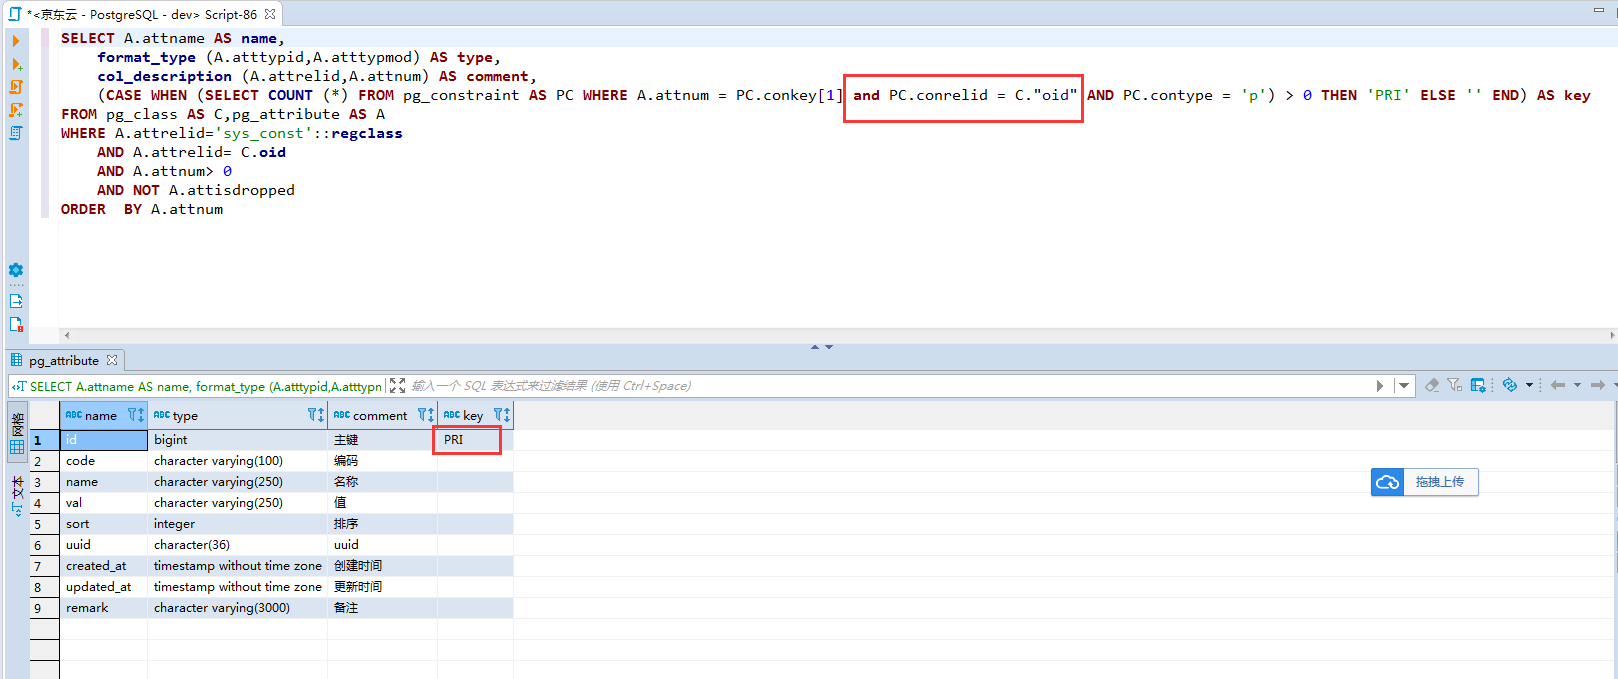Show execution plan icon in sidebar
The height and width of the screenshot is (679, 1618).
click(16, 133)
